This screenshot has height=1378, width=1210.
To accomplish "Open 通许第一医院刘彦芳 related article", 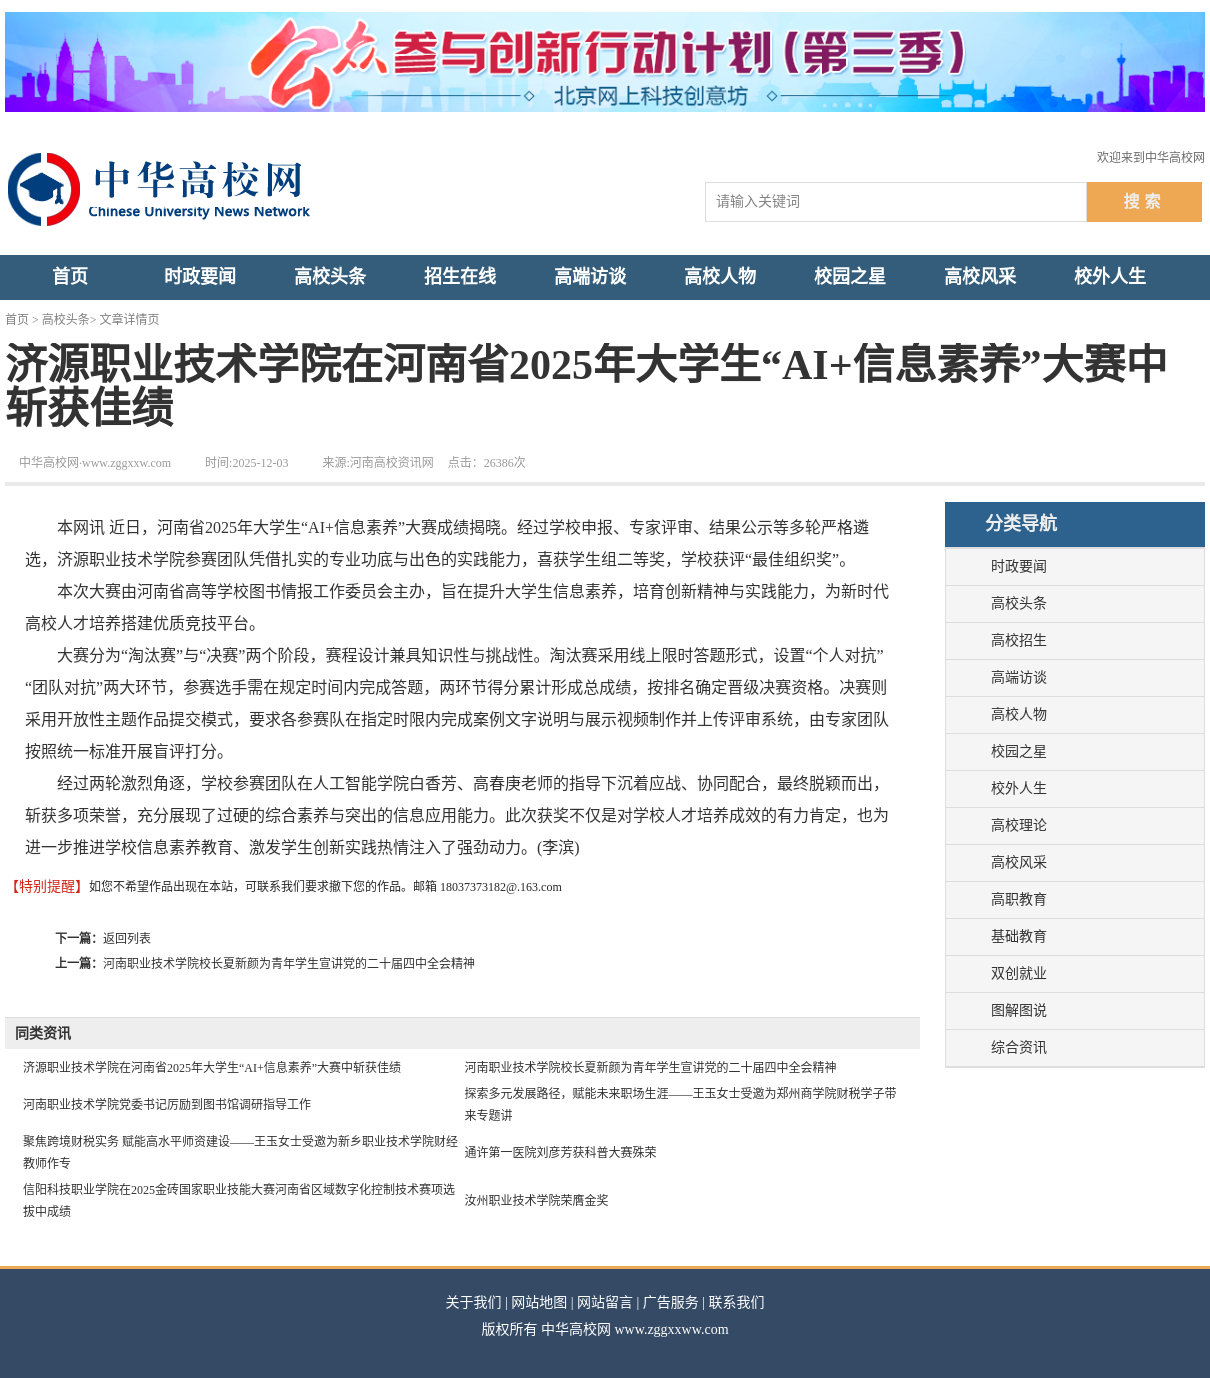I will coord(560,1153).
